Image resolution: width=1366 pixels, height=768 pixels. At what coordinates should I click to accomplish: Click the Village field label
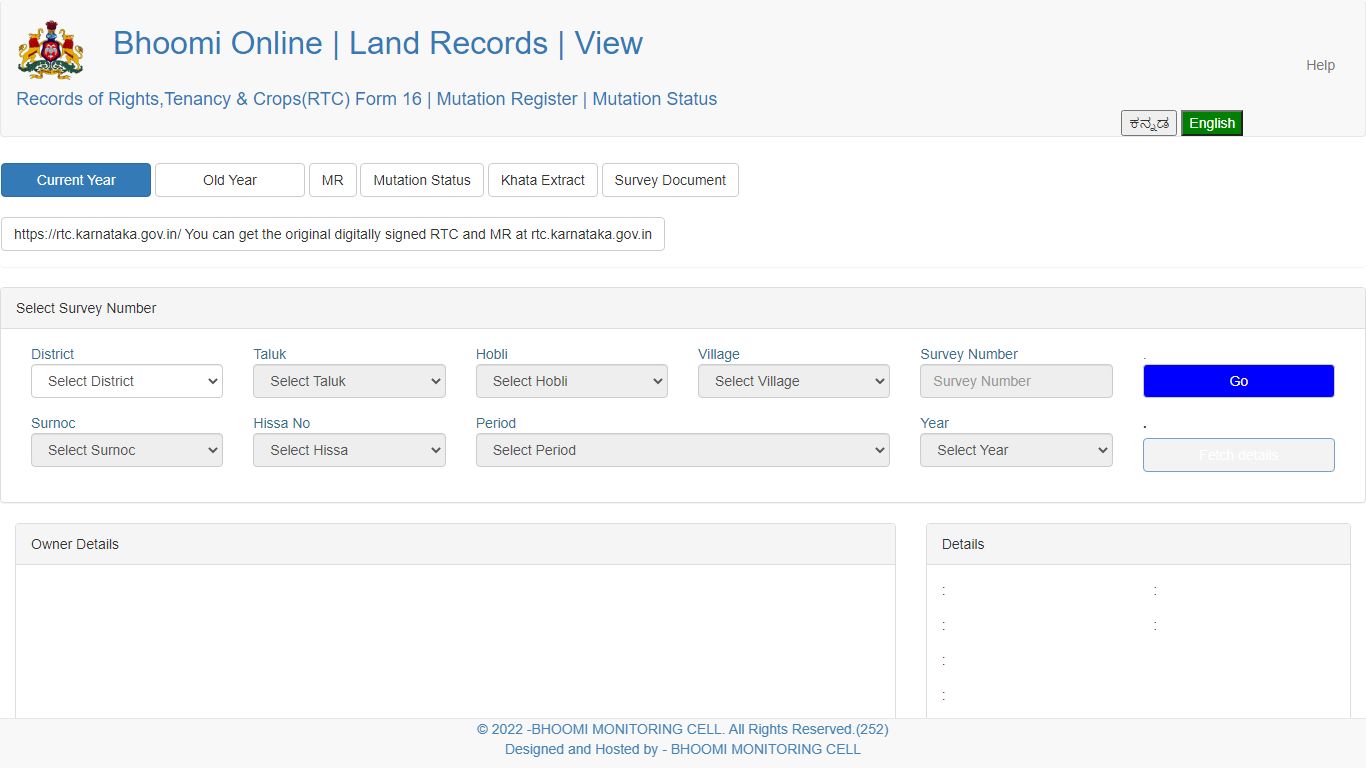pyautogui.click(x=719, y=354)
